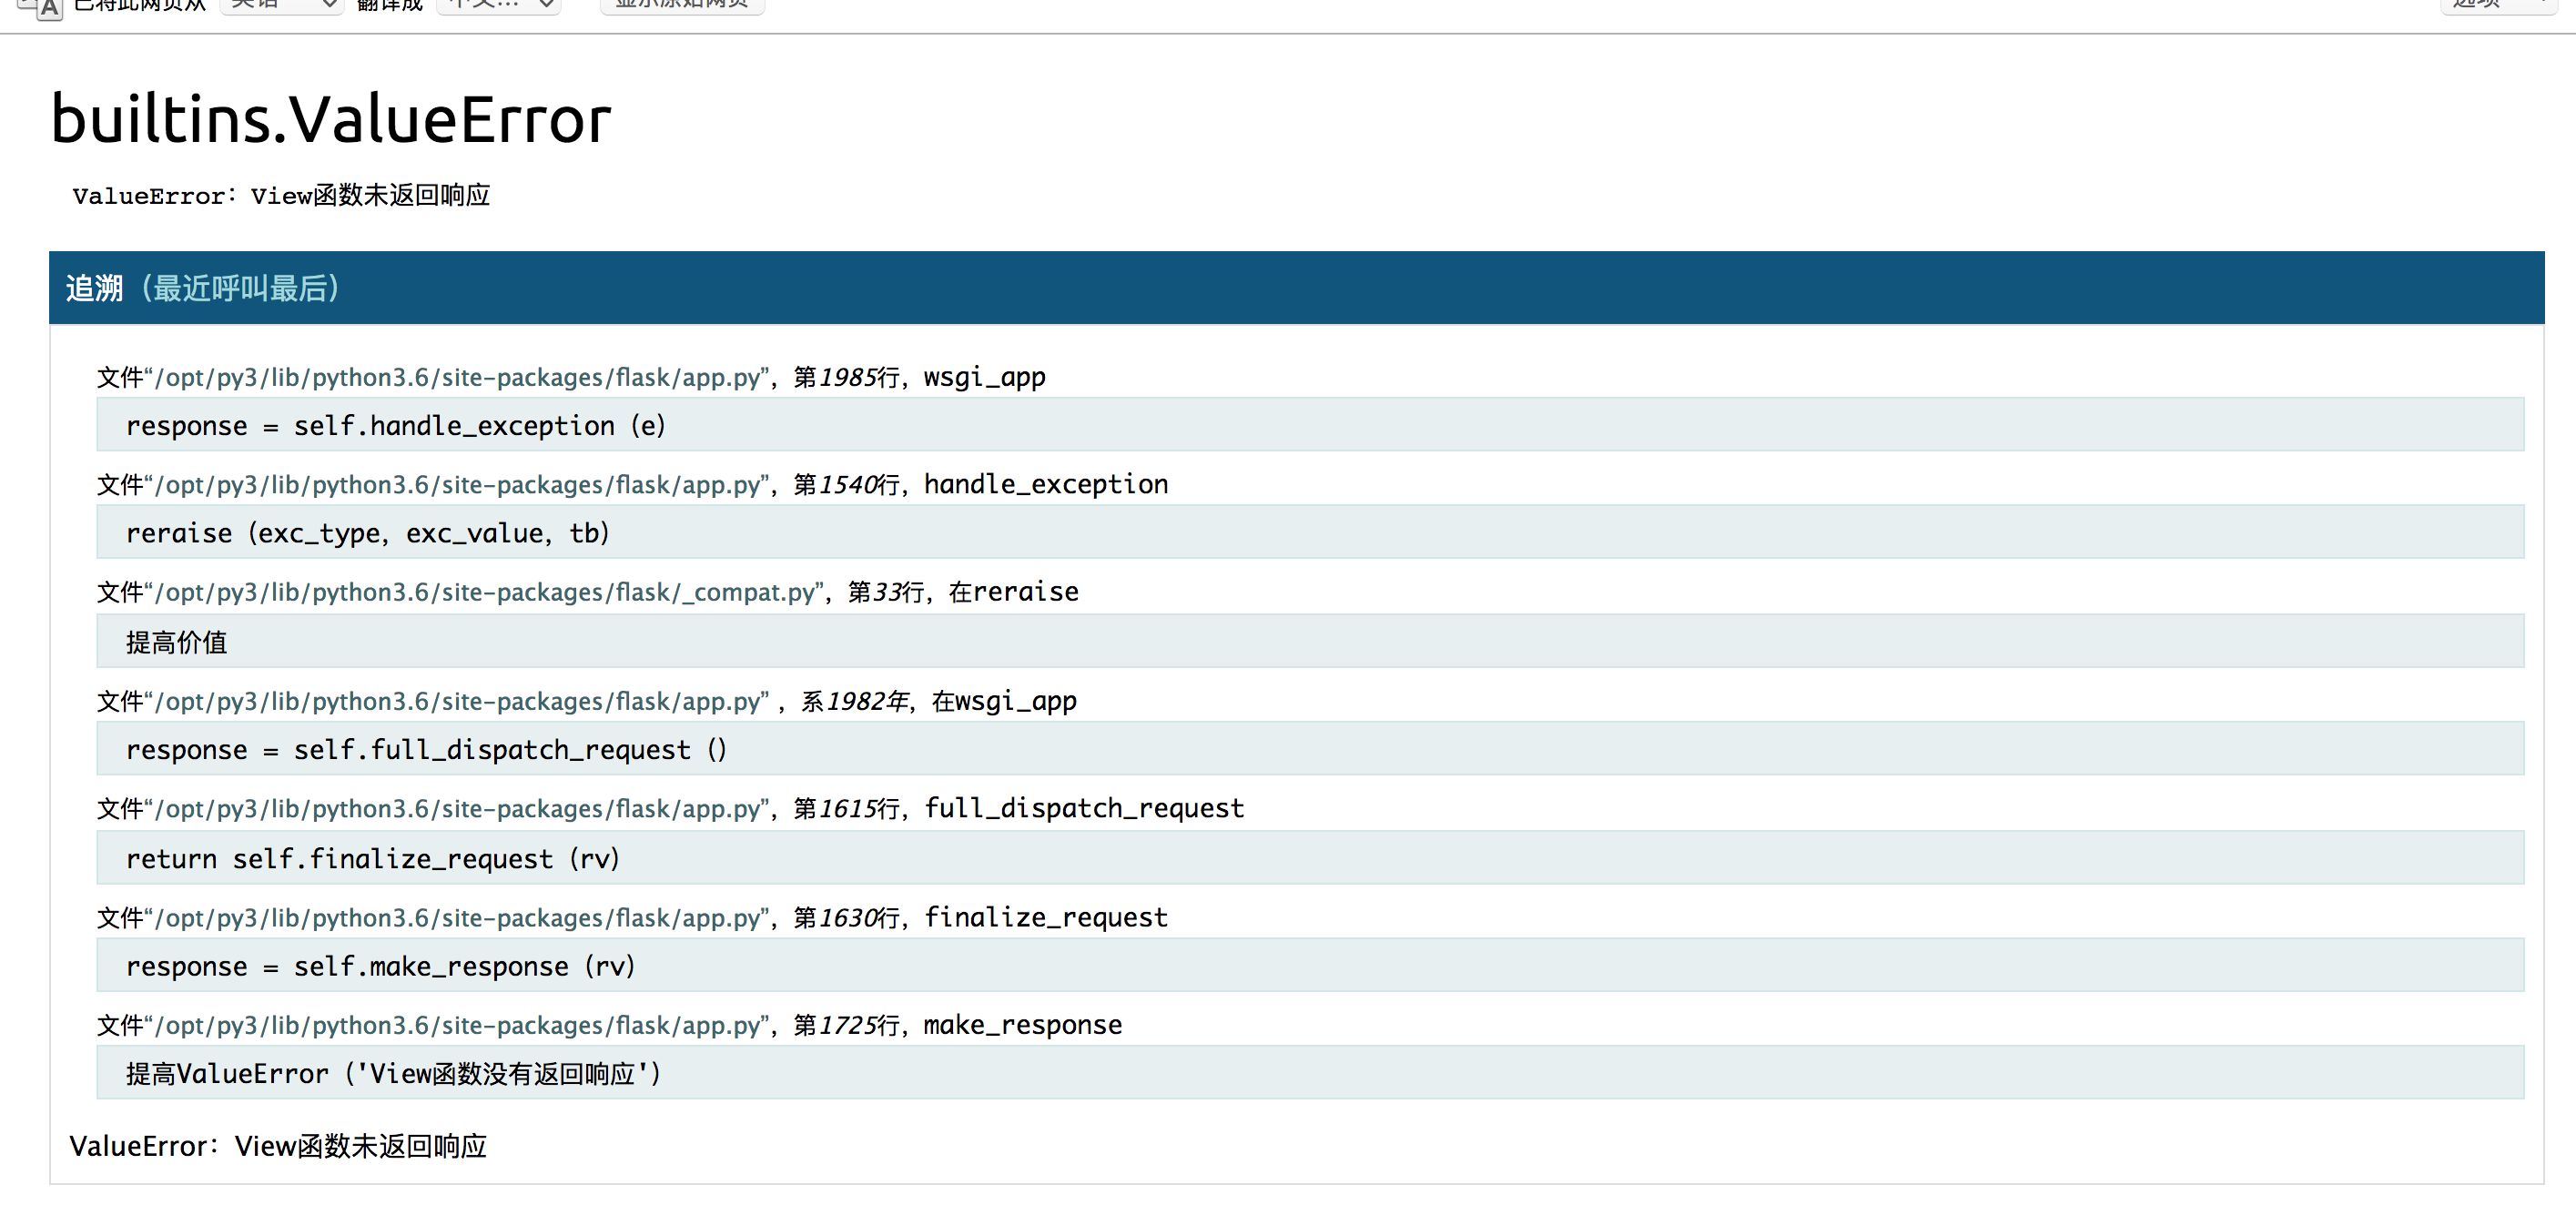Viewport: 2576px width, 1205px height.
Task: Click the _compat.py file path link
Action: click(x=485, y=593)
